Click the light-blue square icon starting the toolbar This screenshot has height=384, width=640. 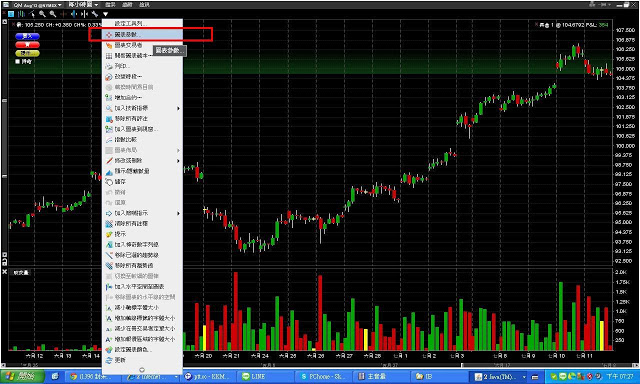(x=11, y=14)
